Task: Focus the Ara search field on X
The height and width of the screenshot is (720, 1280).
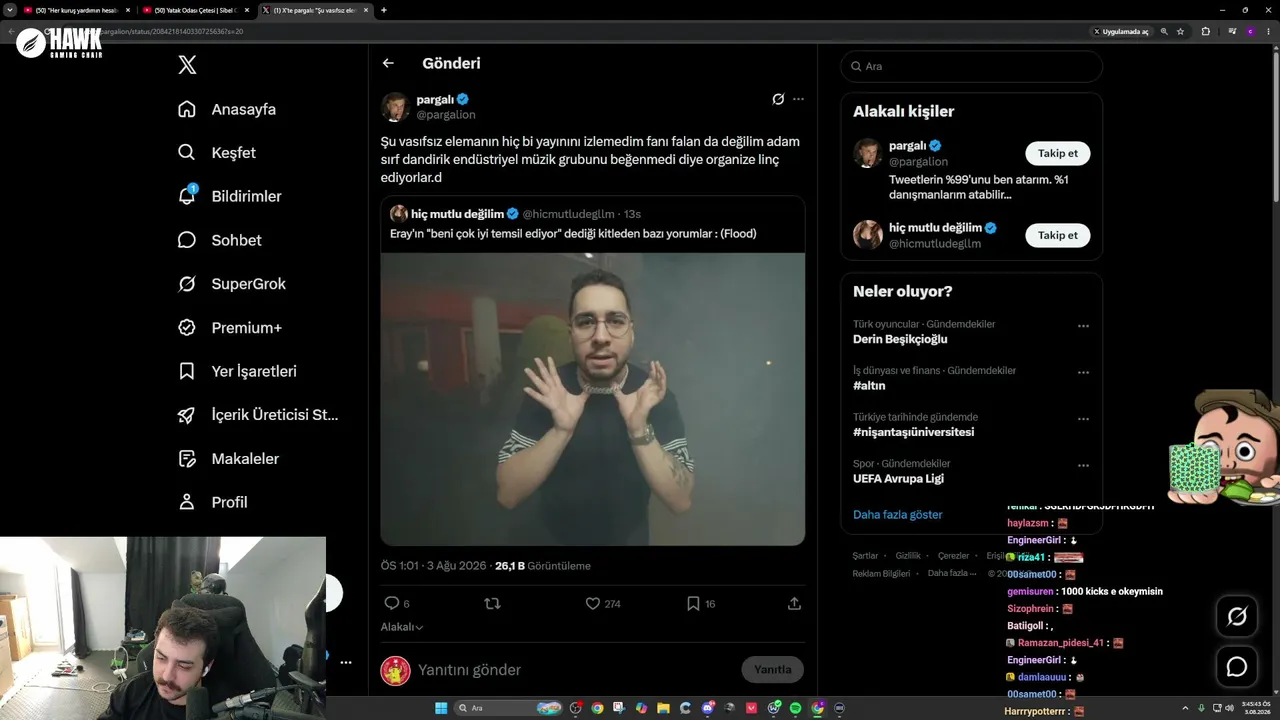Action: tap(971, 66)
